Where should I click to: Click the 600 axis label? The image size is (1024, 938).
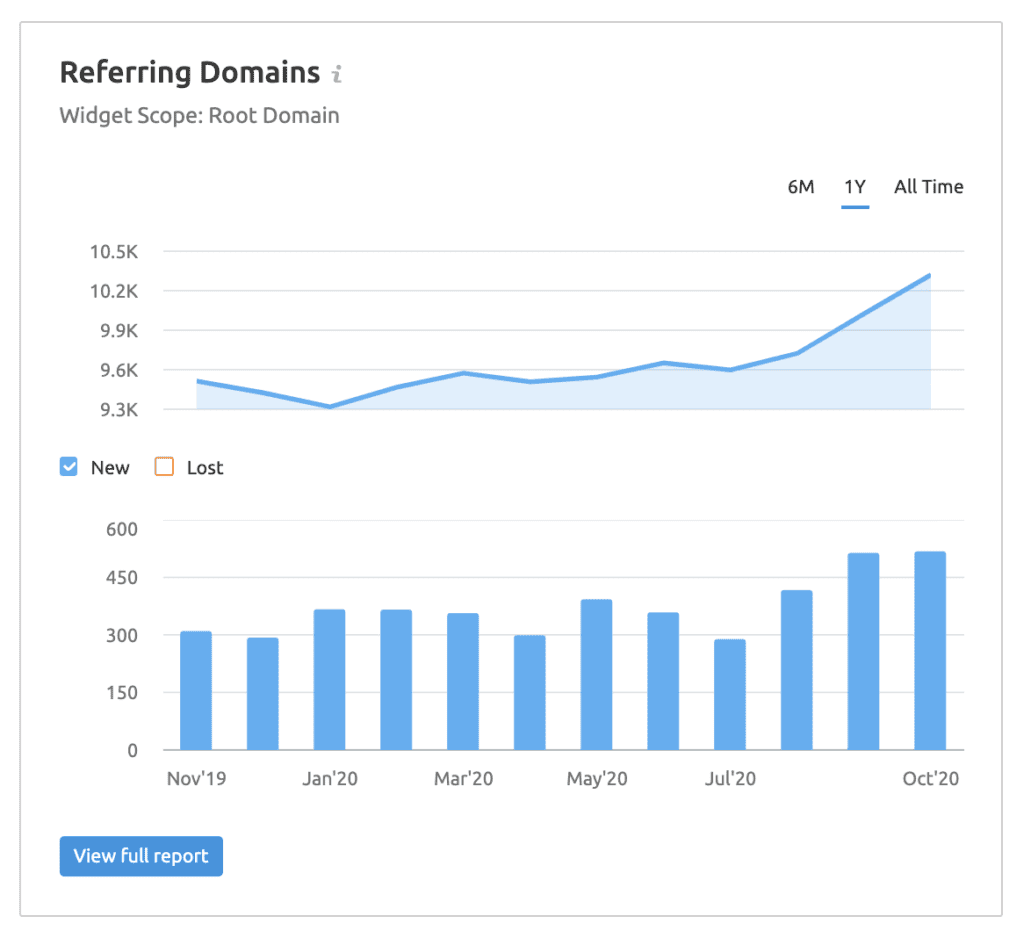pyautogui.click(x=122, y=529)
